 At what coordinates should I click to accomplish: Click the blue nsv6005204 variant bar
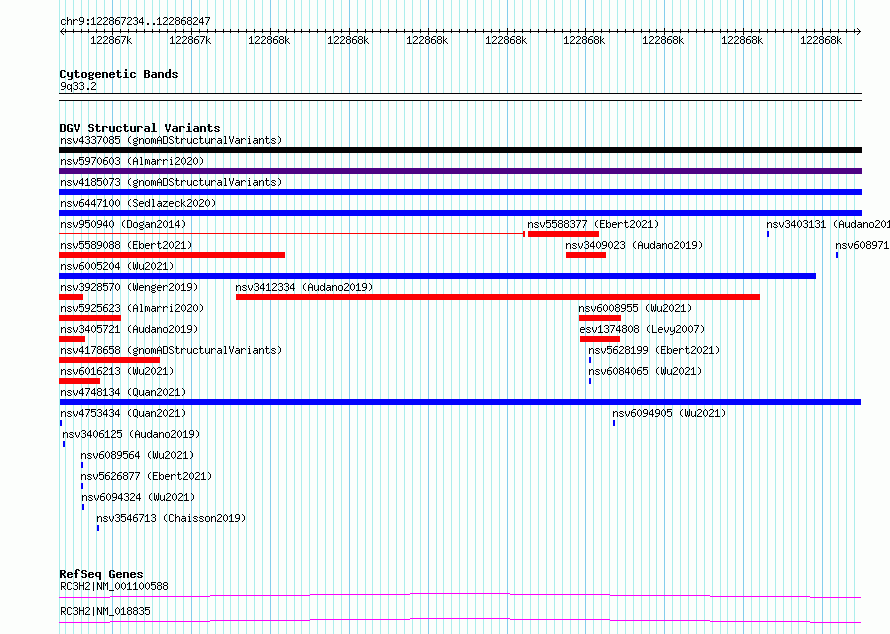[438, 276]
